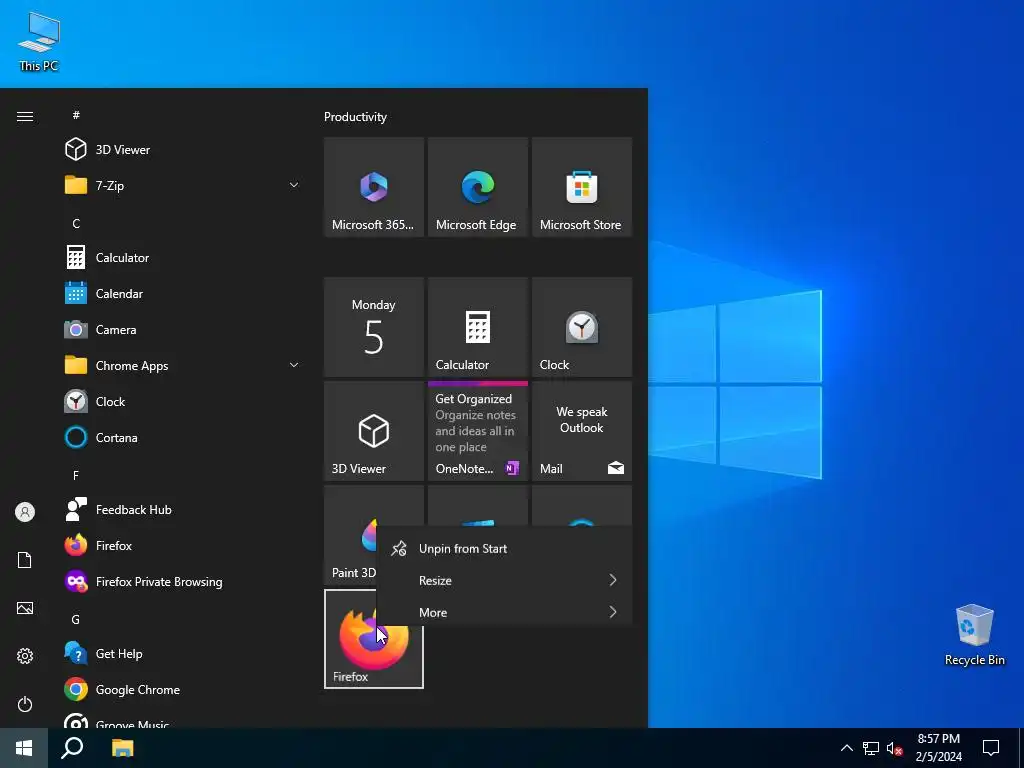Launch Google Chrome from the app list
Viewport: 1024px width, 768px height.
[182, 690]
